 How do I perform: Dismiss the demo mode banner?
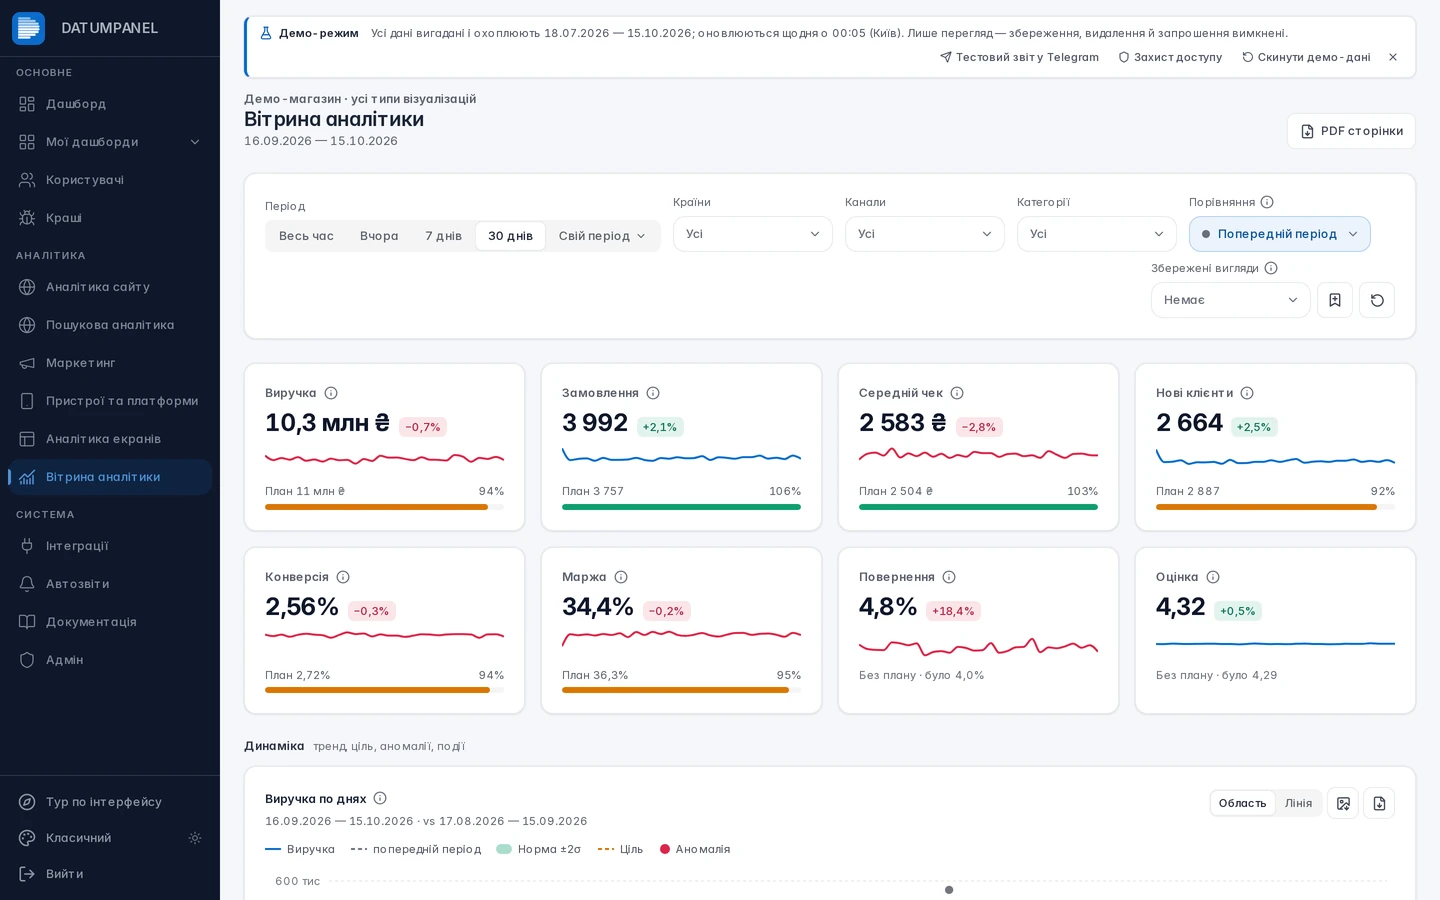coord(1393,57)
